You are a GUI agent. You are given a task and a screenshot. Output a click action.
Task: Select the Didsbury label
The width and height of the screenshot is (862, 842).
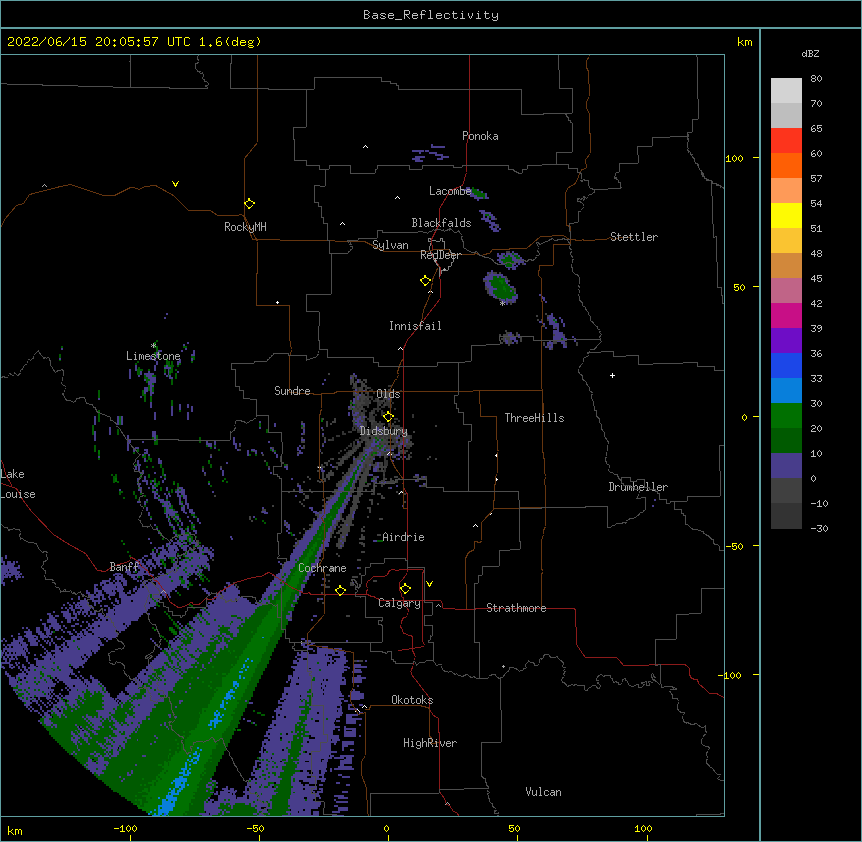pyautogui.click(x=384, y=431)
